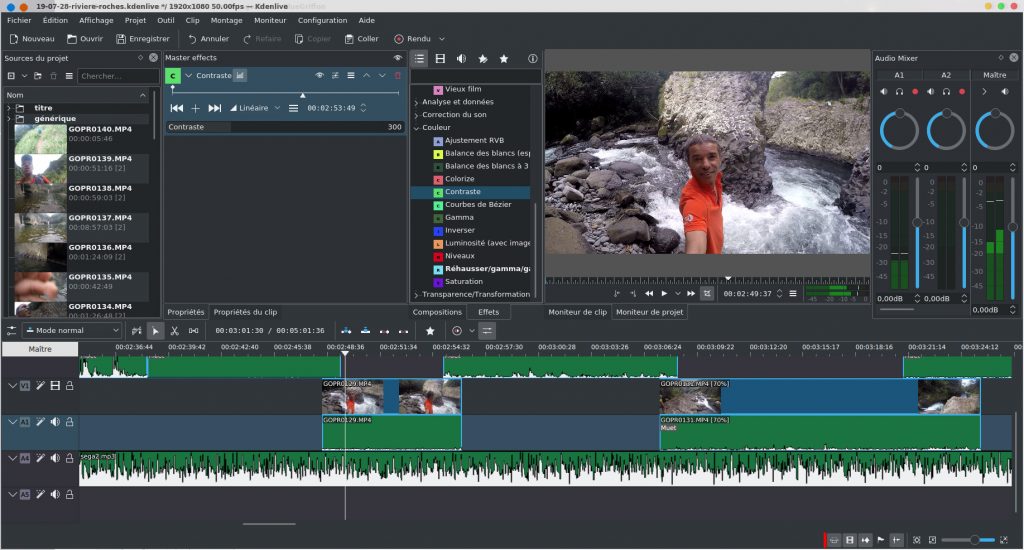Select the razor (scissors) tool in timeline toolbar
This screenshot has width=1024, height=550.
[174, 330]
